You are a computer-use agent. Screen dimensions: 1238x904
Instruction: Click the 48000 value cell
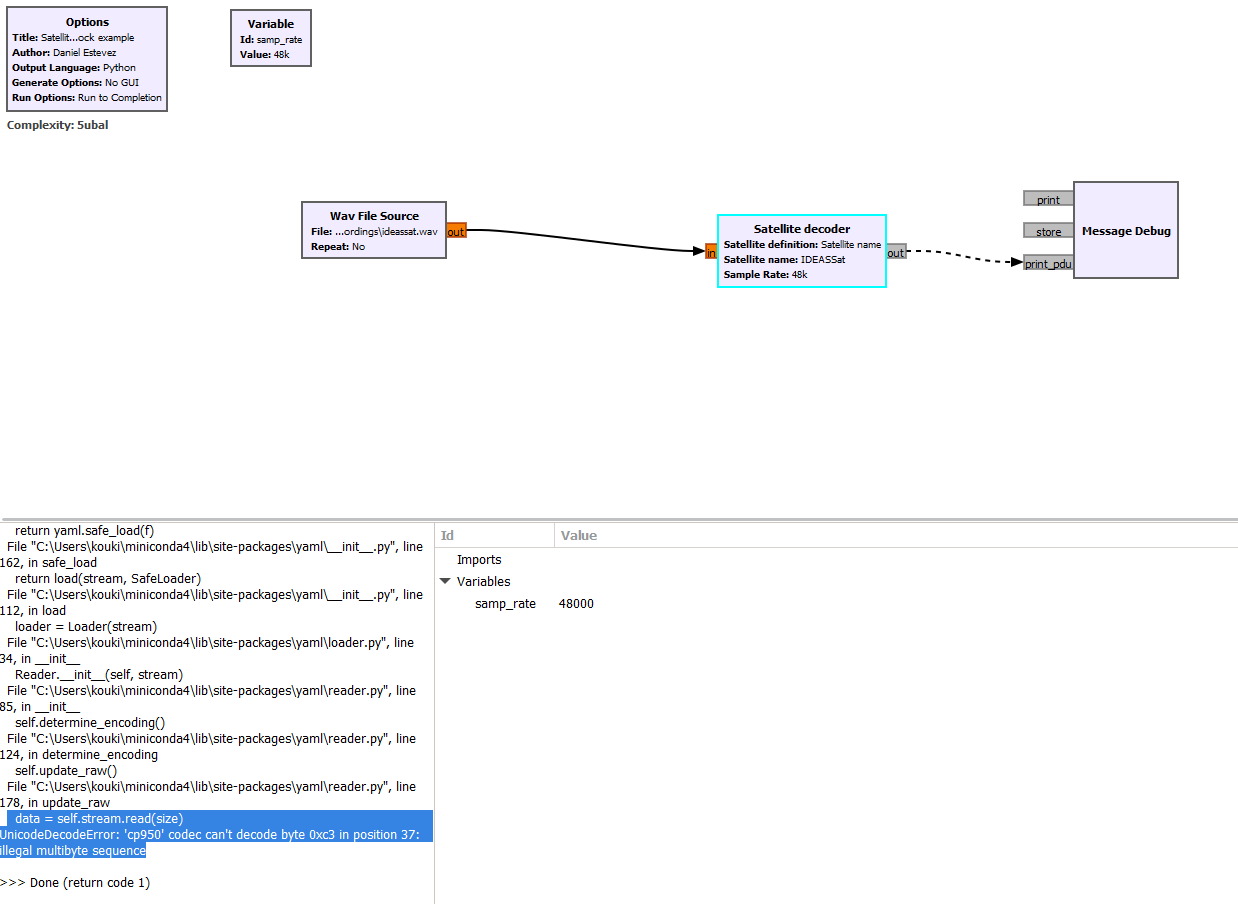point(576,604)
